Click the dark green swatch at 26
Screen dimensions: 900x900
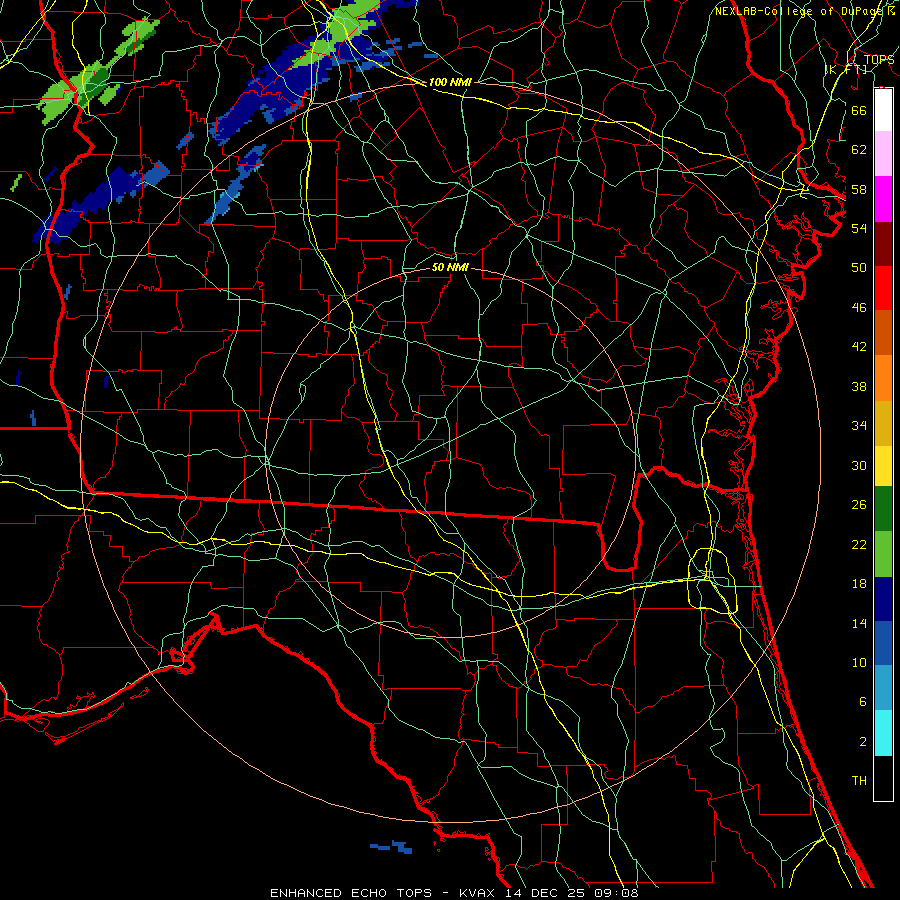[x=883, y=509]
